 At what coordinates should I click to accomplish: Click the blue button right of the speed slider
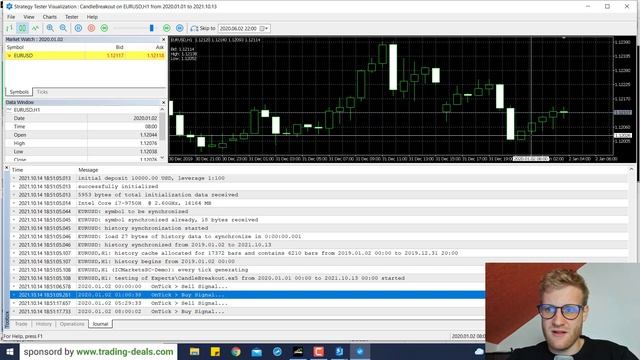coord(180,28)
